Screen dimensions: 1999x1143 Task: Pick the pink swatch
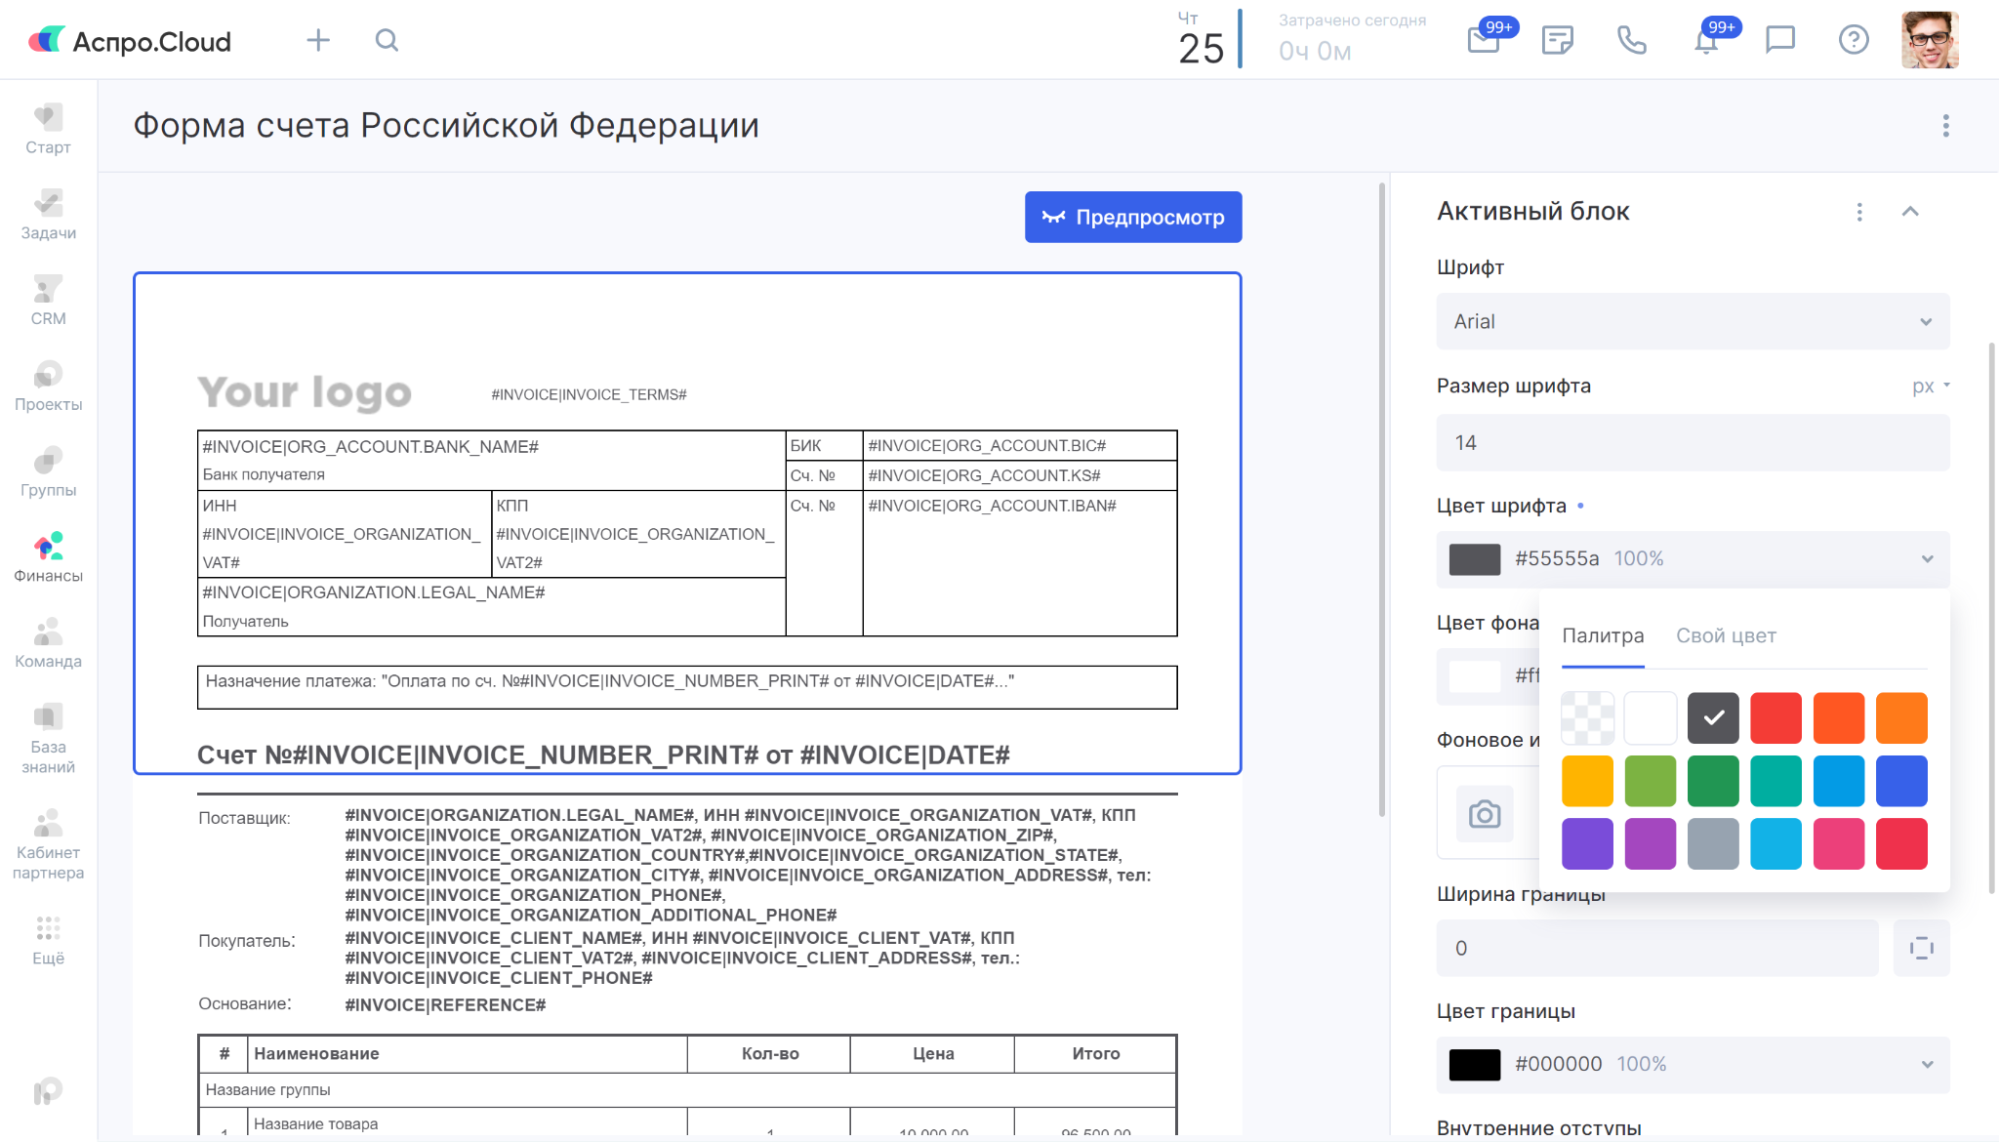coord(1838,843)
